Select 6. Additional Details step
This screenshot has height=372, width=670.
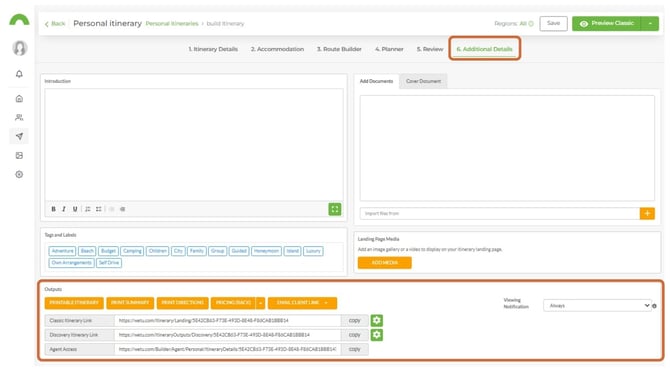(485, 49)
